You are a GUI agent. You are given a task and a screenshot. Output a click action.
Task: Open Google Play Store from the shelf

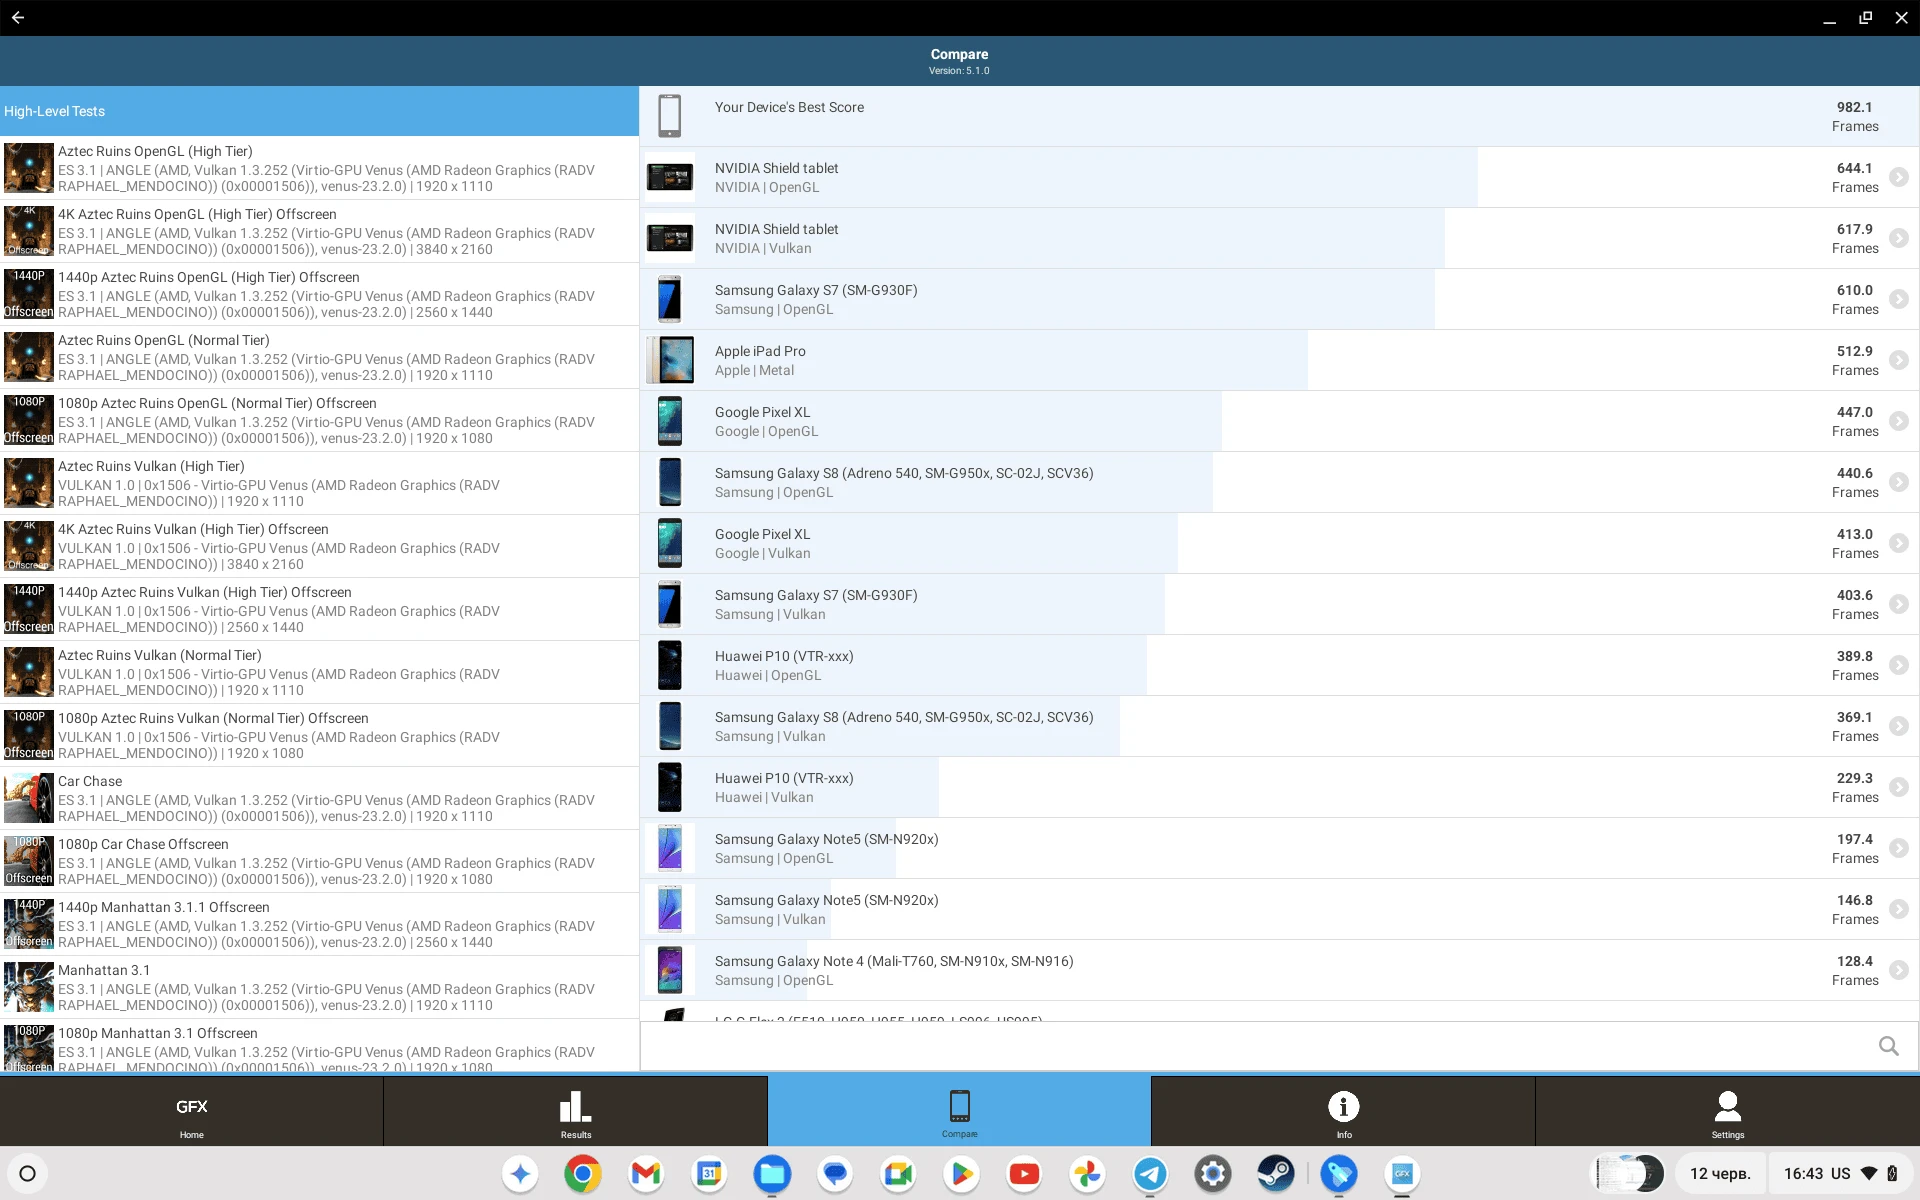[961, 1174]
